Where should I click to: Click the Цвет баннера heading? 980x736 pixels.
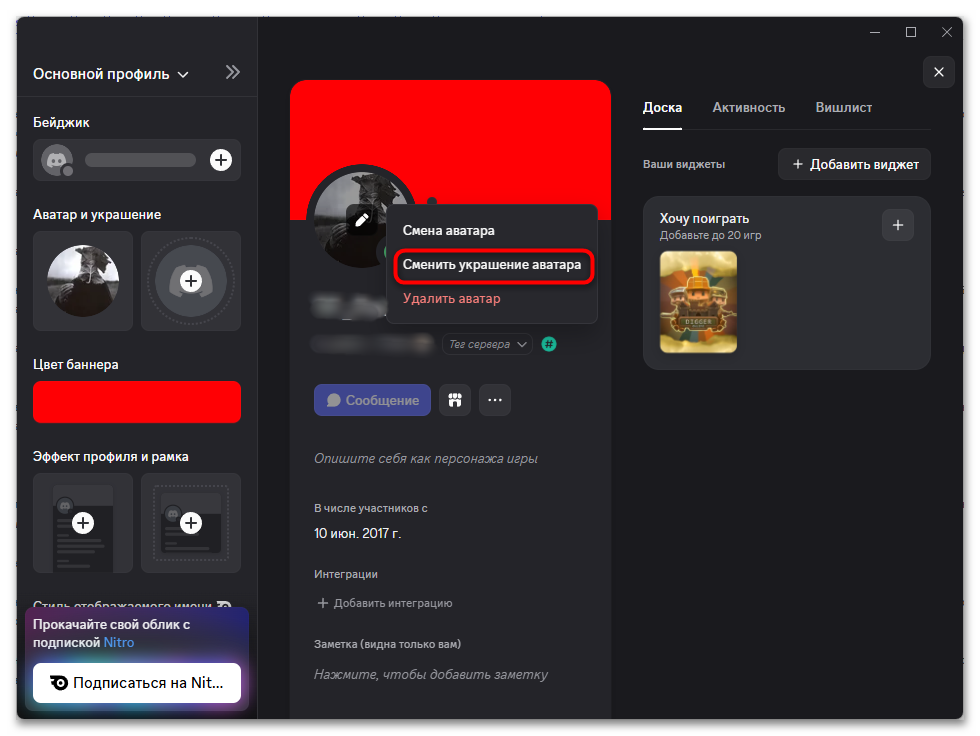76,365
